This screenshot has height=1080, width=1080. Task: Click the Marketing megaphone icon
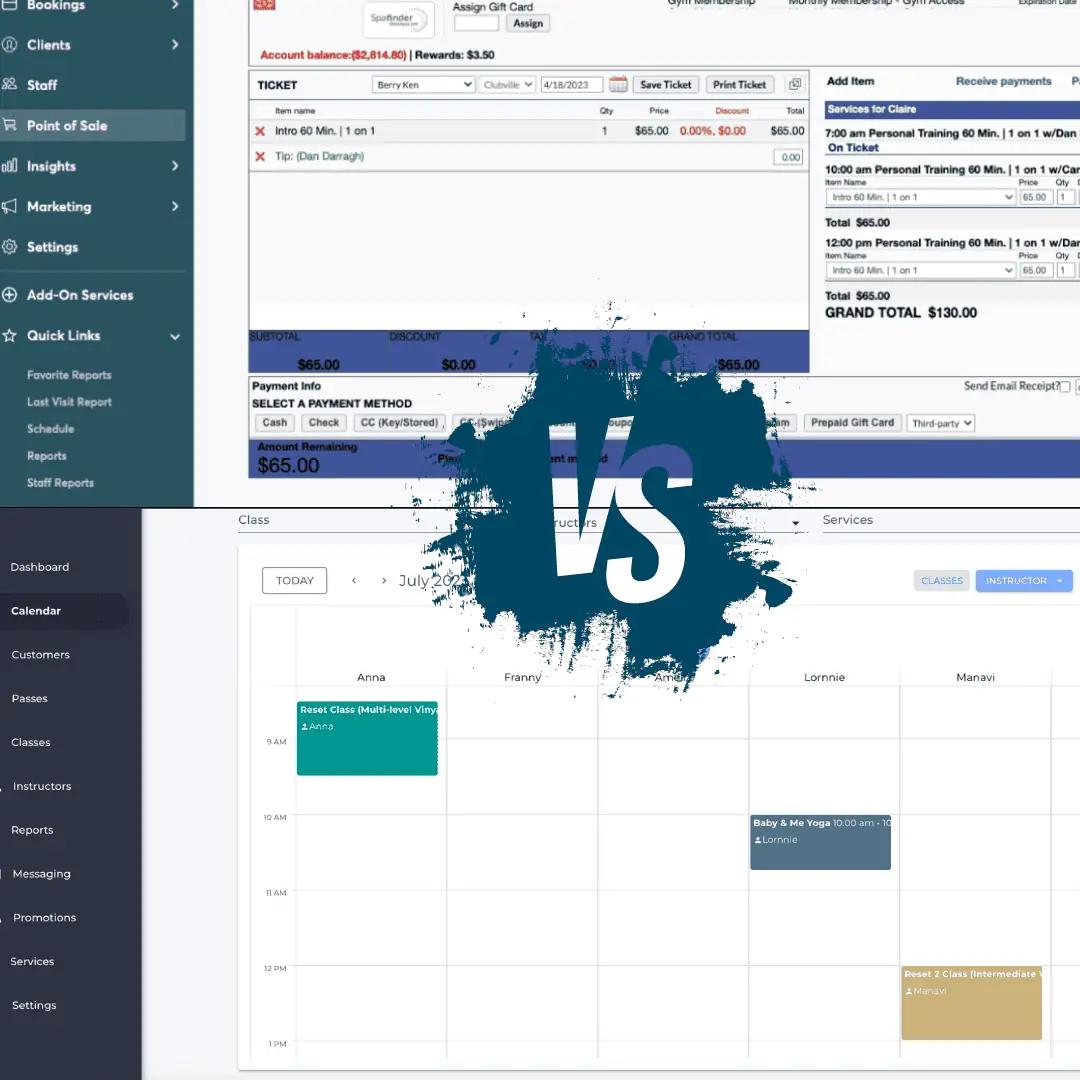(10, 207)
